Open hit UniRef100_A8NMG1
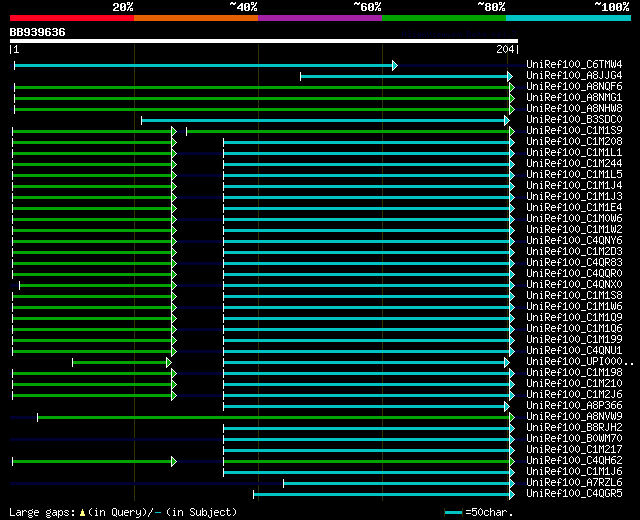Screen dimensions: 640x520 pyautogui.click(x=574, y=97)
